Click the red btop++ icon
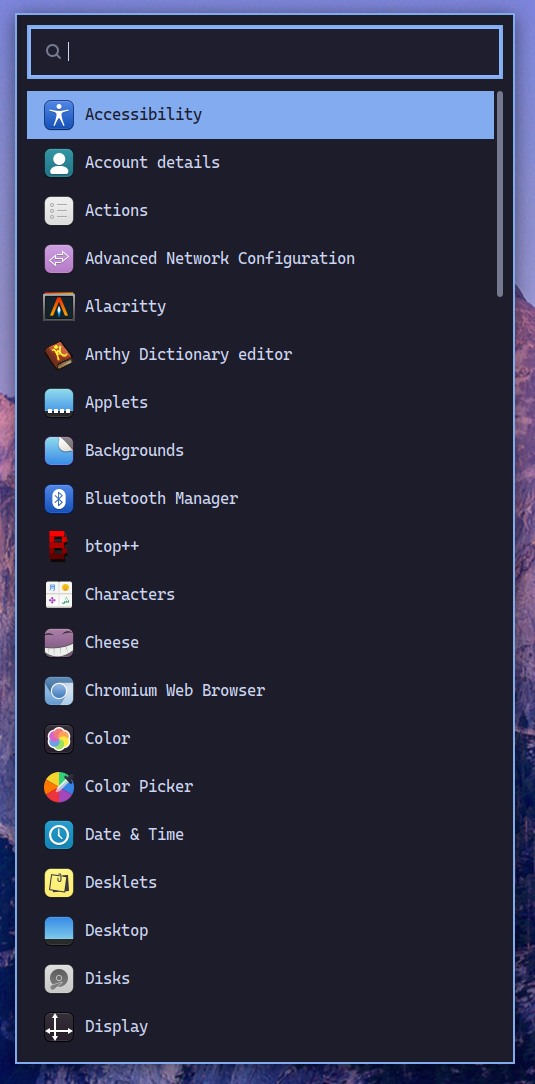Viewport: 535px width, 1084px height. coord(59,546)
